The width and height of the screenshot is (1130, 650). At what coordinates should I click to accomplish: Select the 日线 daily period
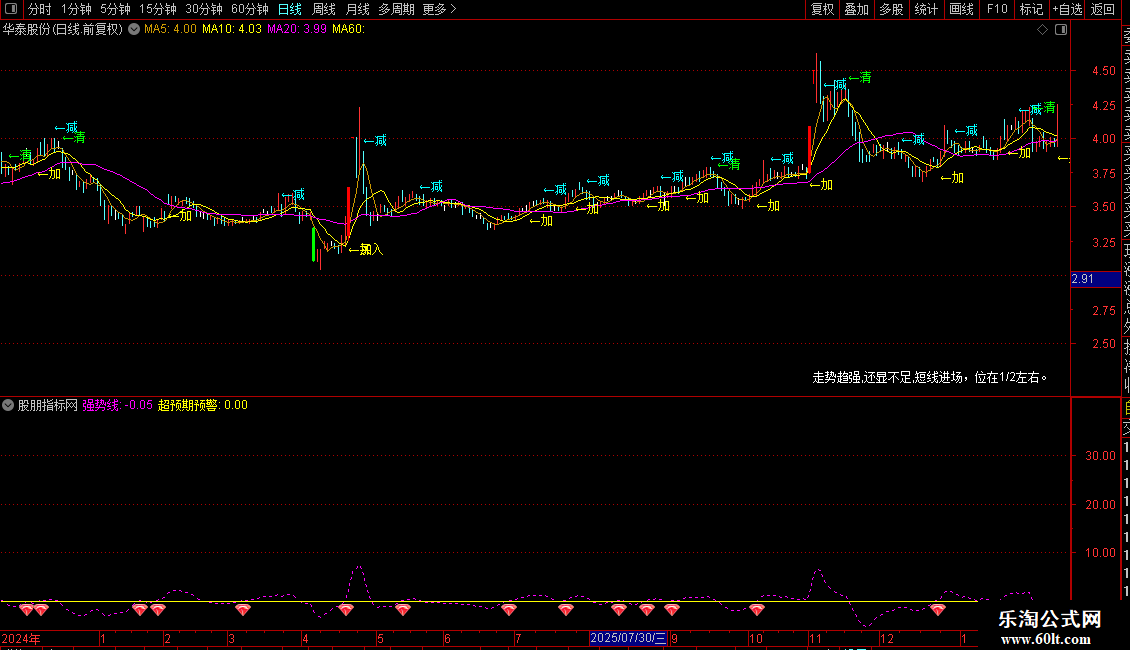click(290, 9)
